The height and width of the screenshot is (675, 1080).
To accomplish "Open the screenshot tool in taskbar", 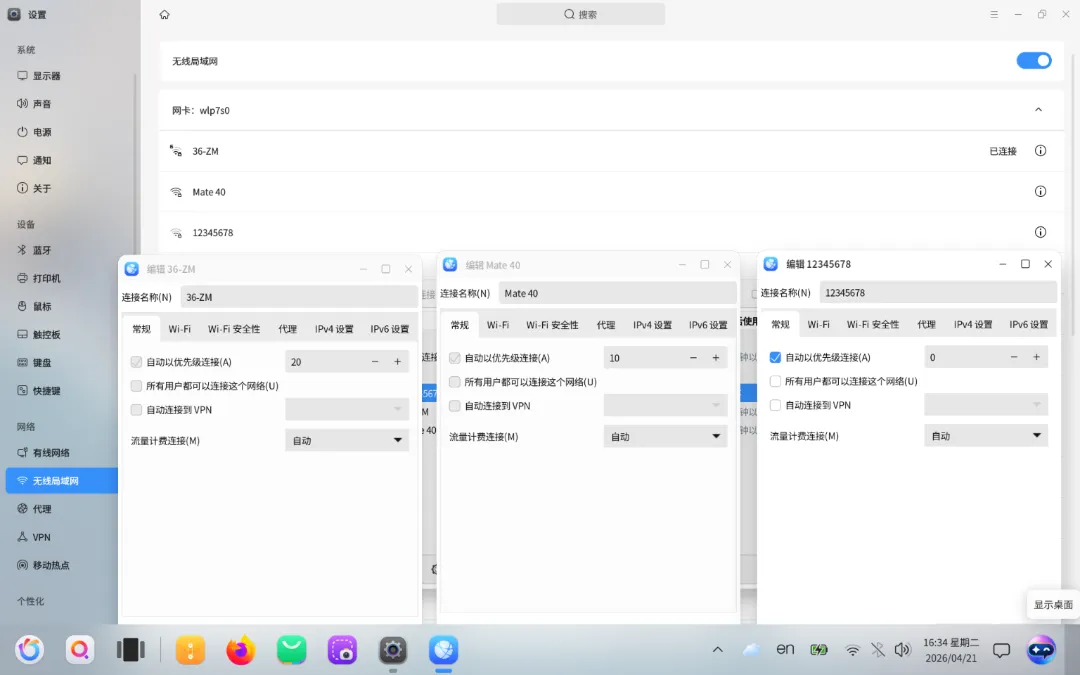I will tap(342, 650).
